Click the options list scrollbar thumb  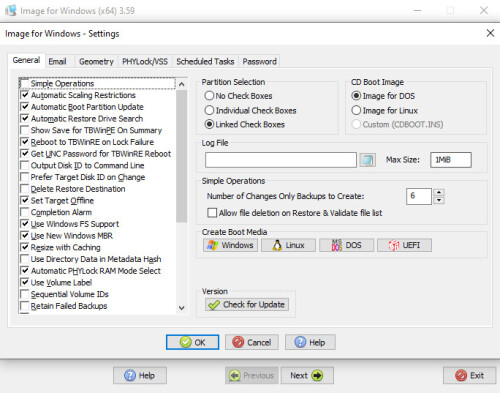tap(182, 156)
